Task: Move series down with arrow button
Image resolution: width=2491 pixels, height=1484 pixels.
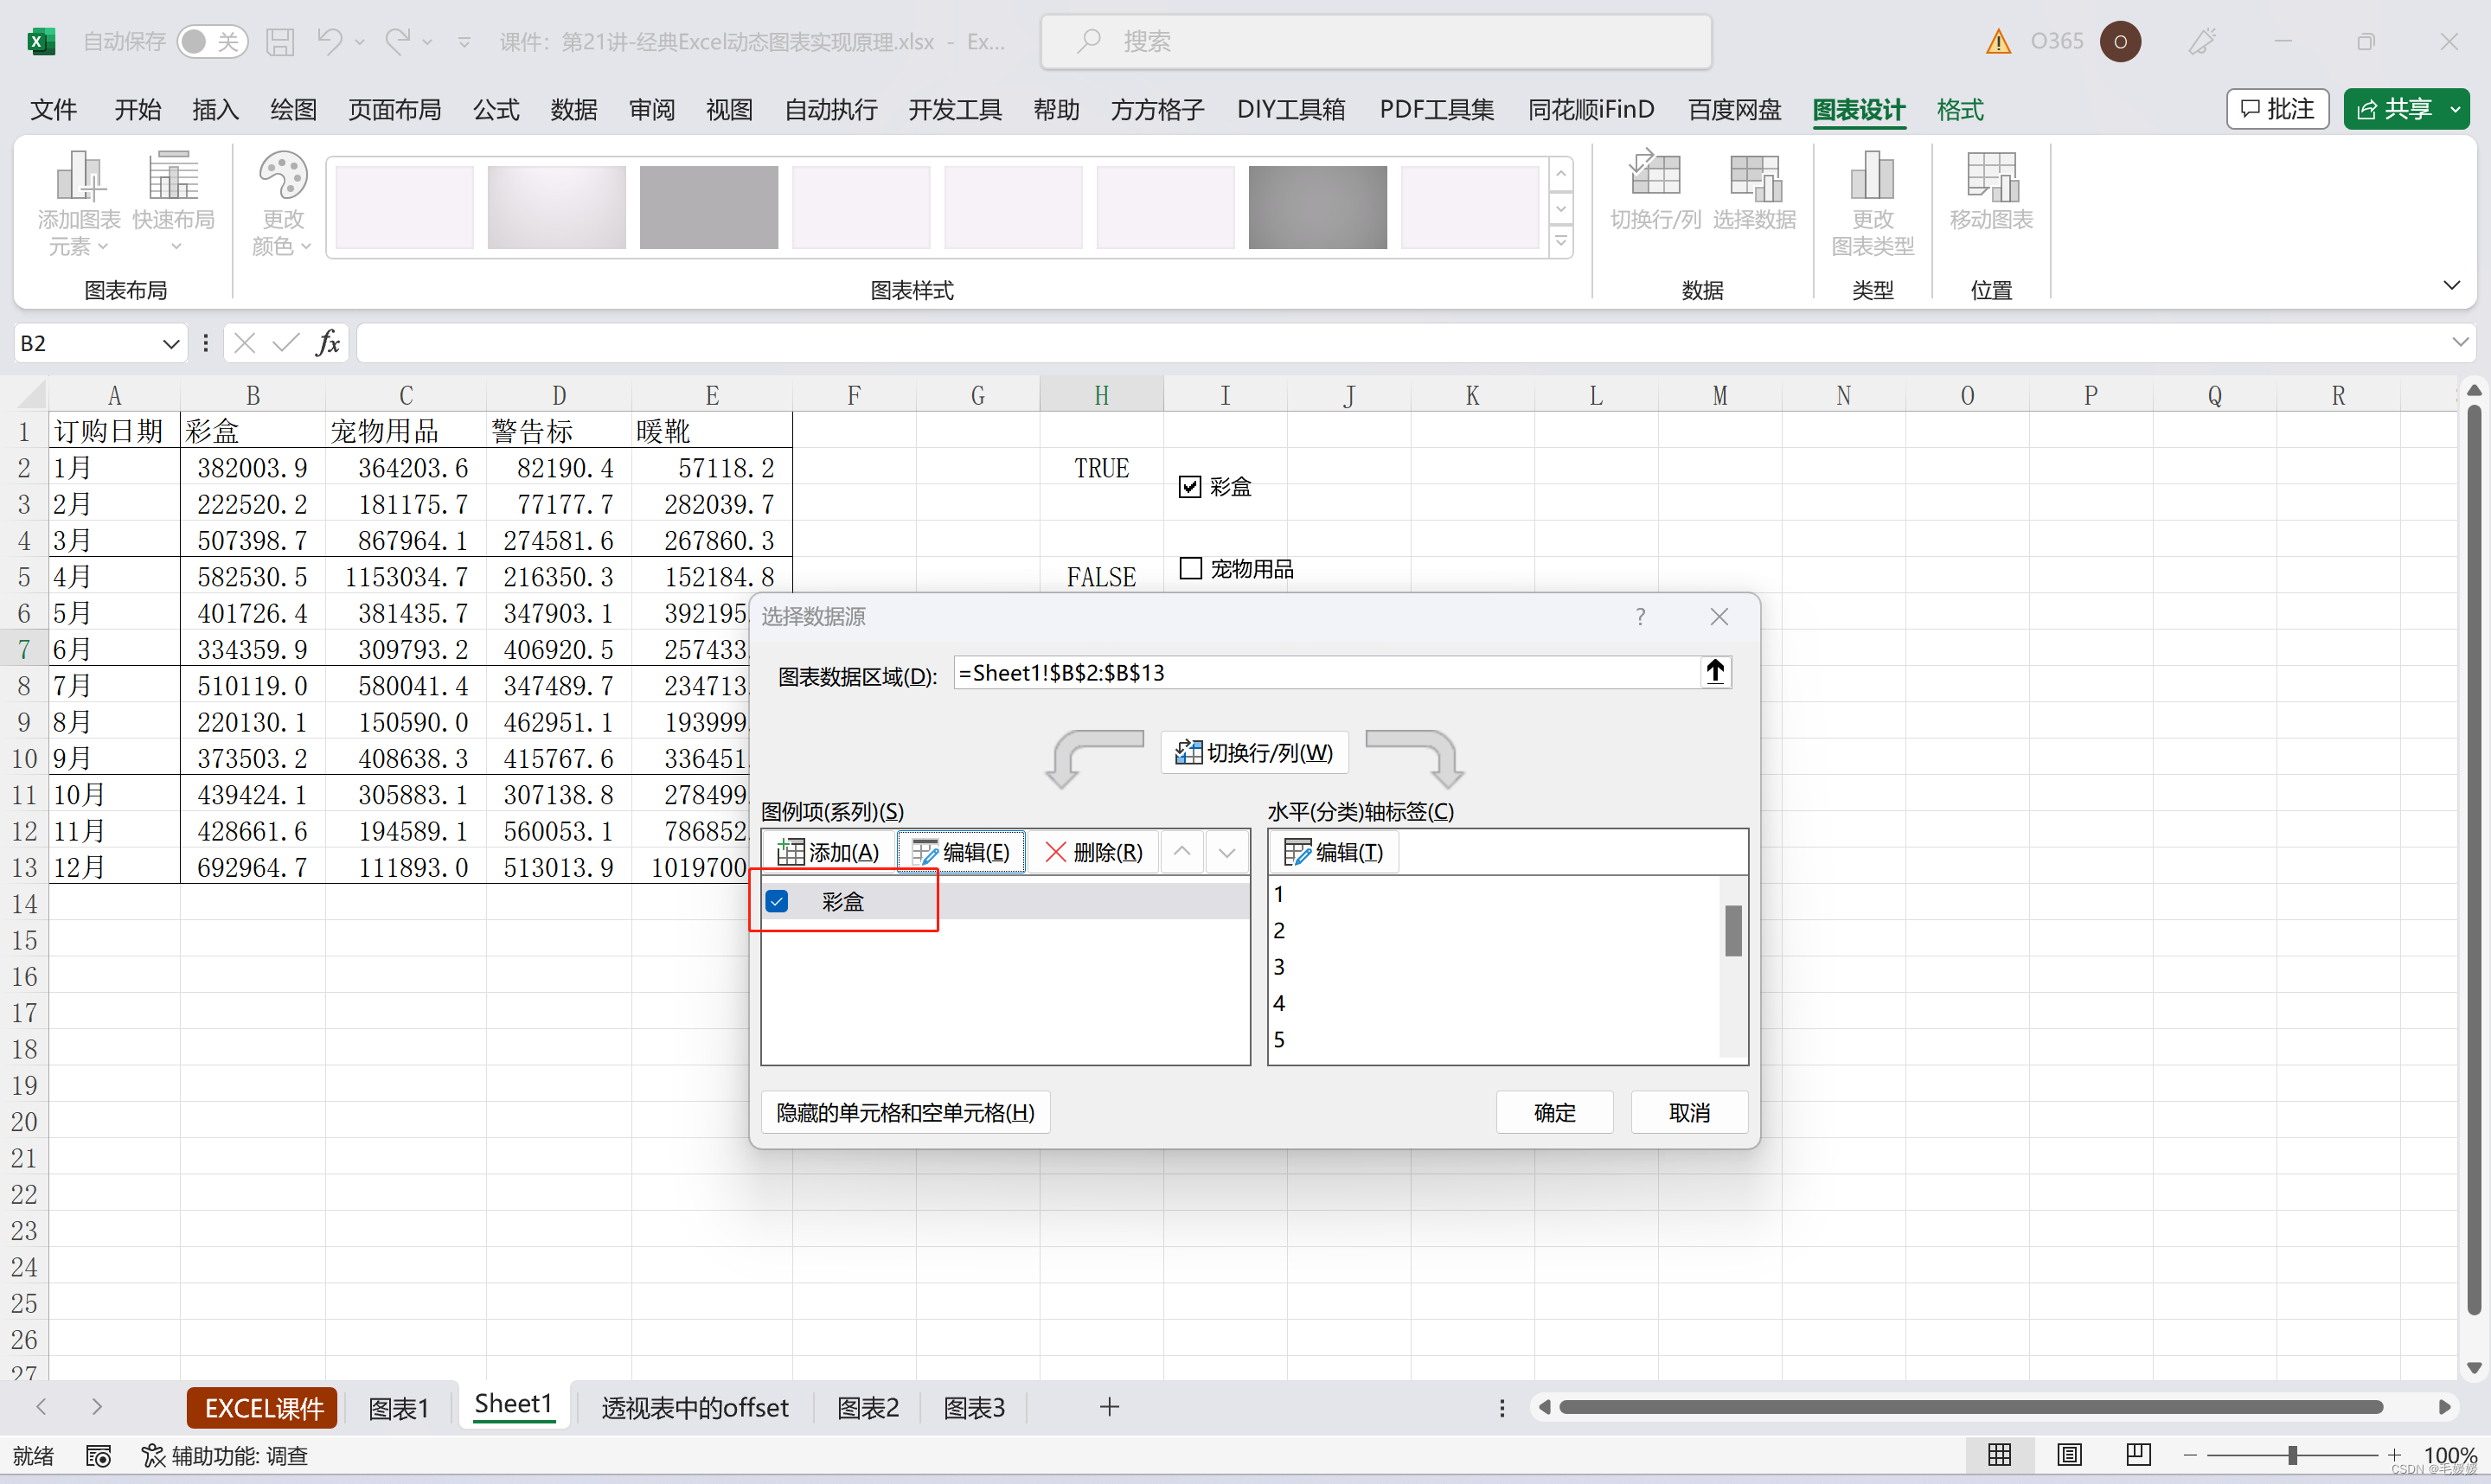Action: click(1226, 852)
